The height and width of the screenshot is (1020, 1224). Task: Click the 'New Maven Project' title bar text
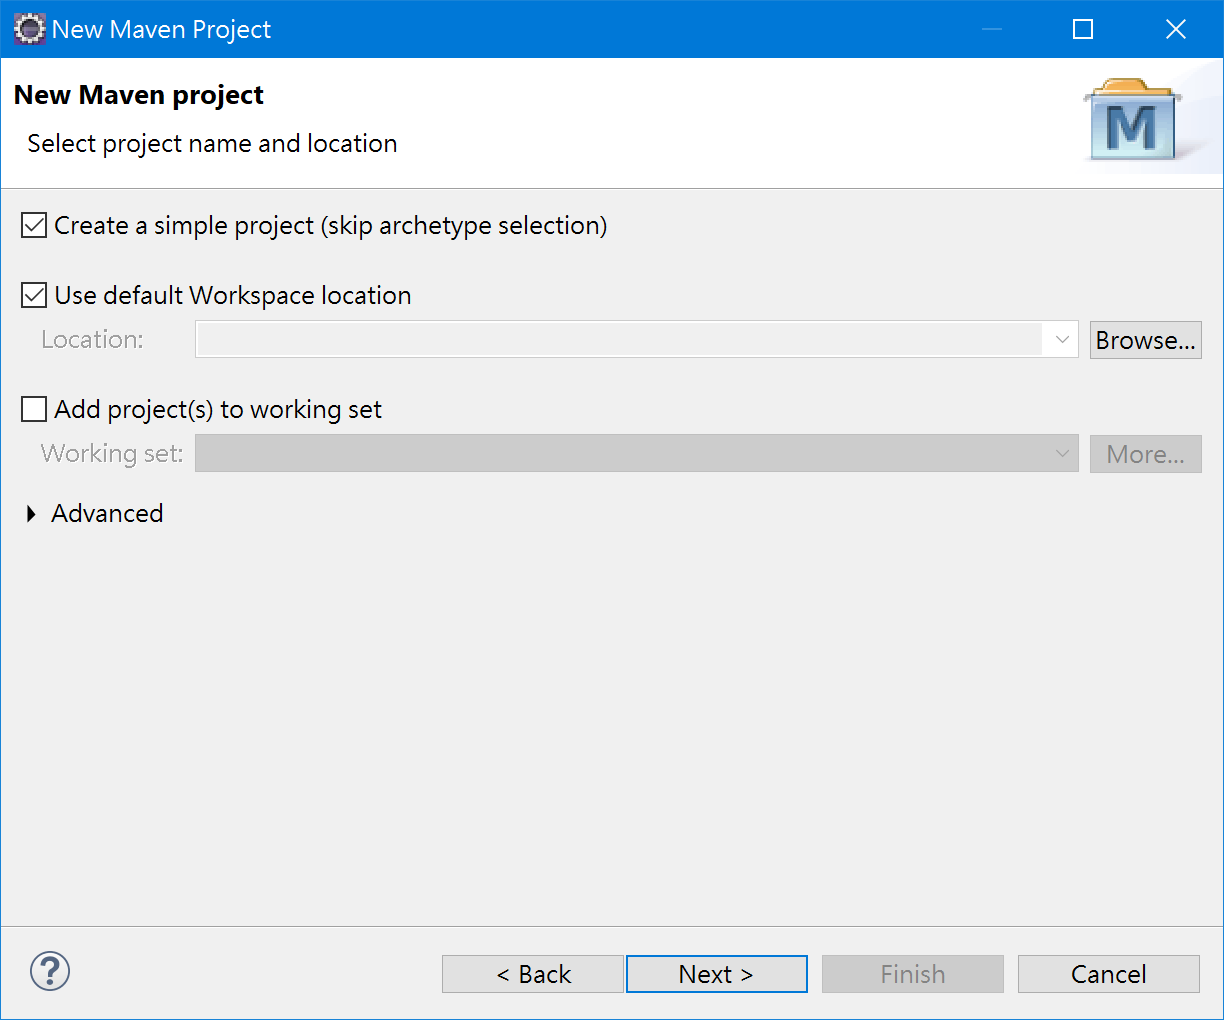[x=161, y=29]
